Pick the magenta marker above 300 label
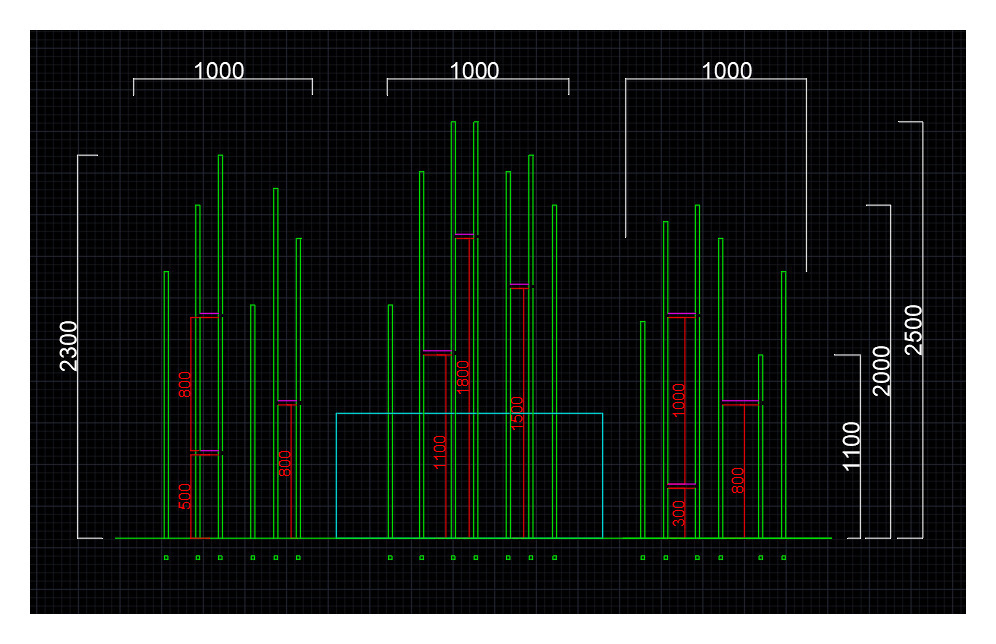Viewport: 996px width, 644px height. tap(682, 485)
